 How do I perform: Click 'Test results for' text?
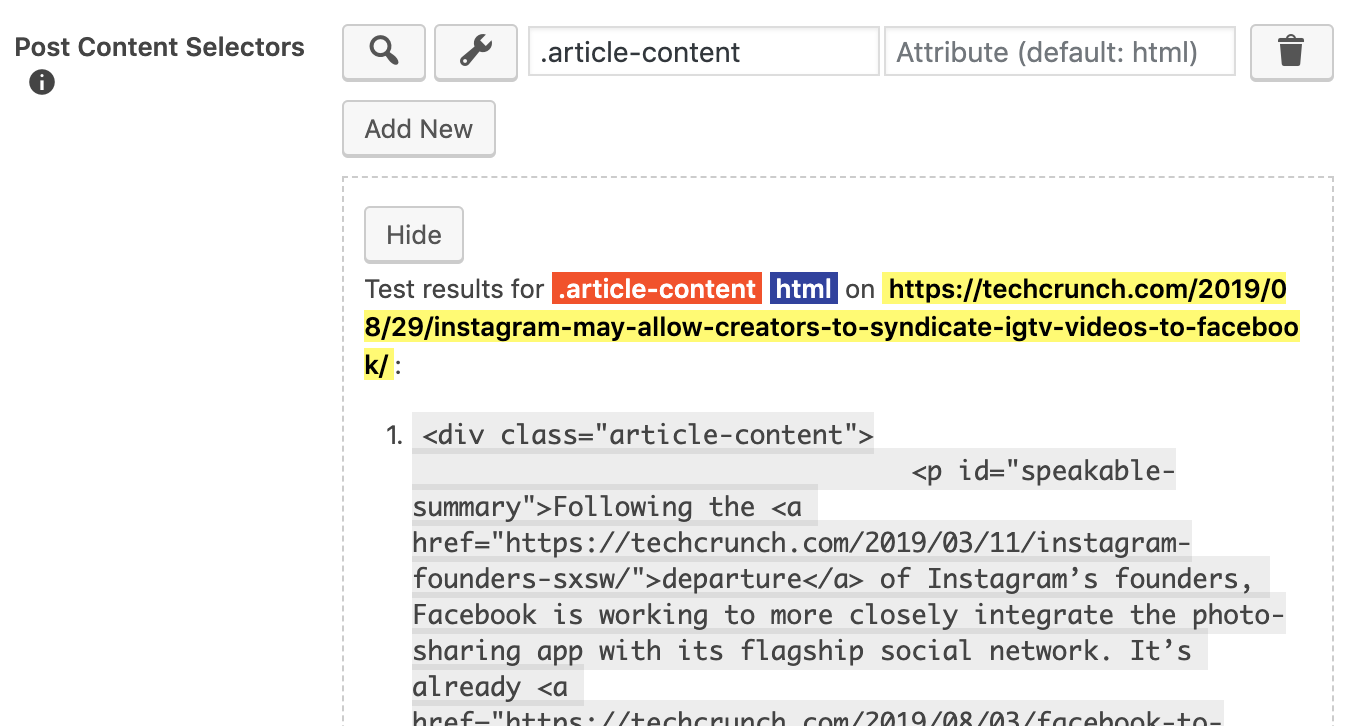coord(455,290)
